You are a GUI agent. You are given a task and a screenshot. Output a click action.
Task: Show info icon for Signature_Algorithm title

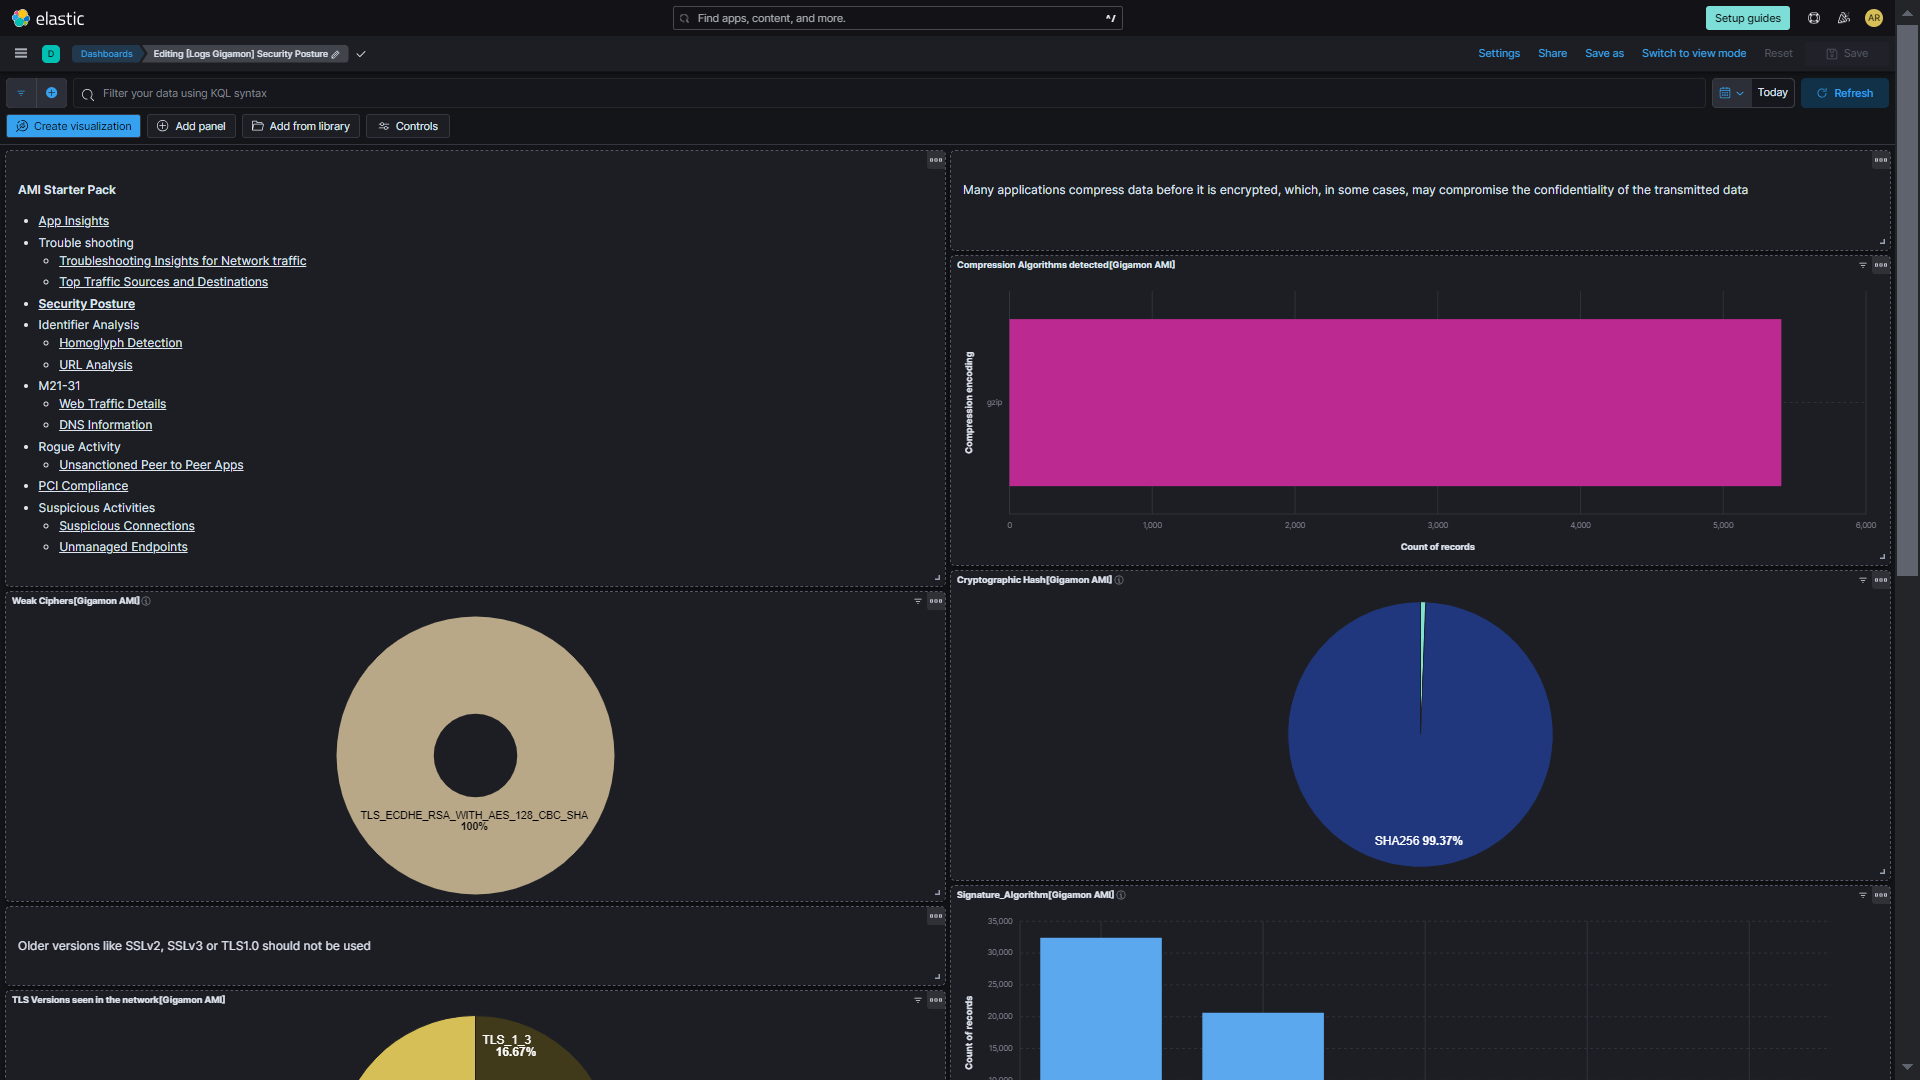click(1121, 895)
